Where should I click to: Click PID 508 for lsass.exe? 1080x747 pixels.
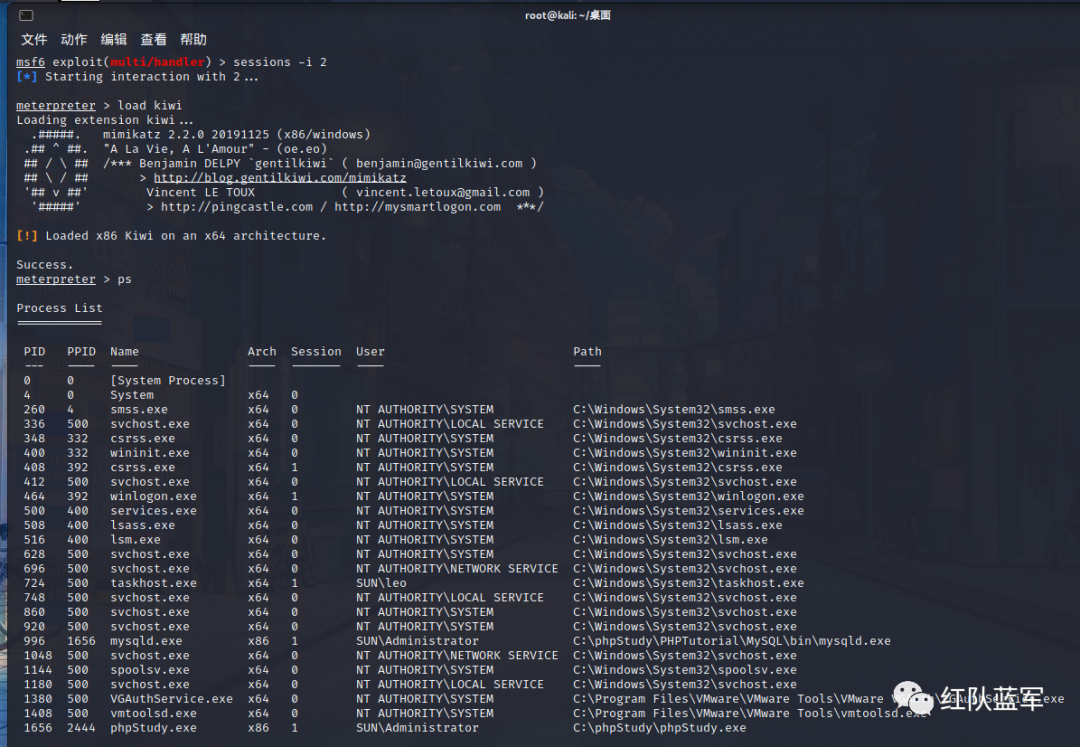pos(34,525)
